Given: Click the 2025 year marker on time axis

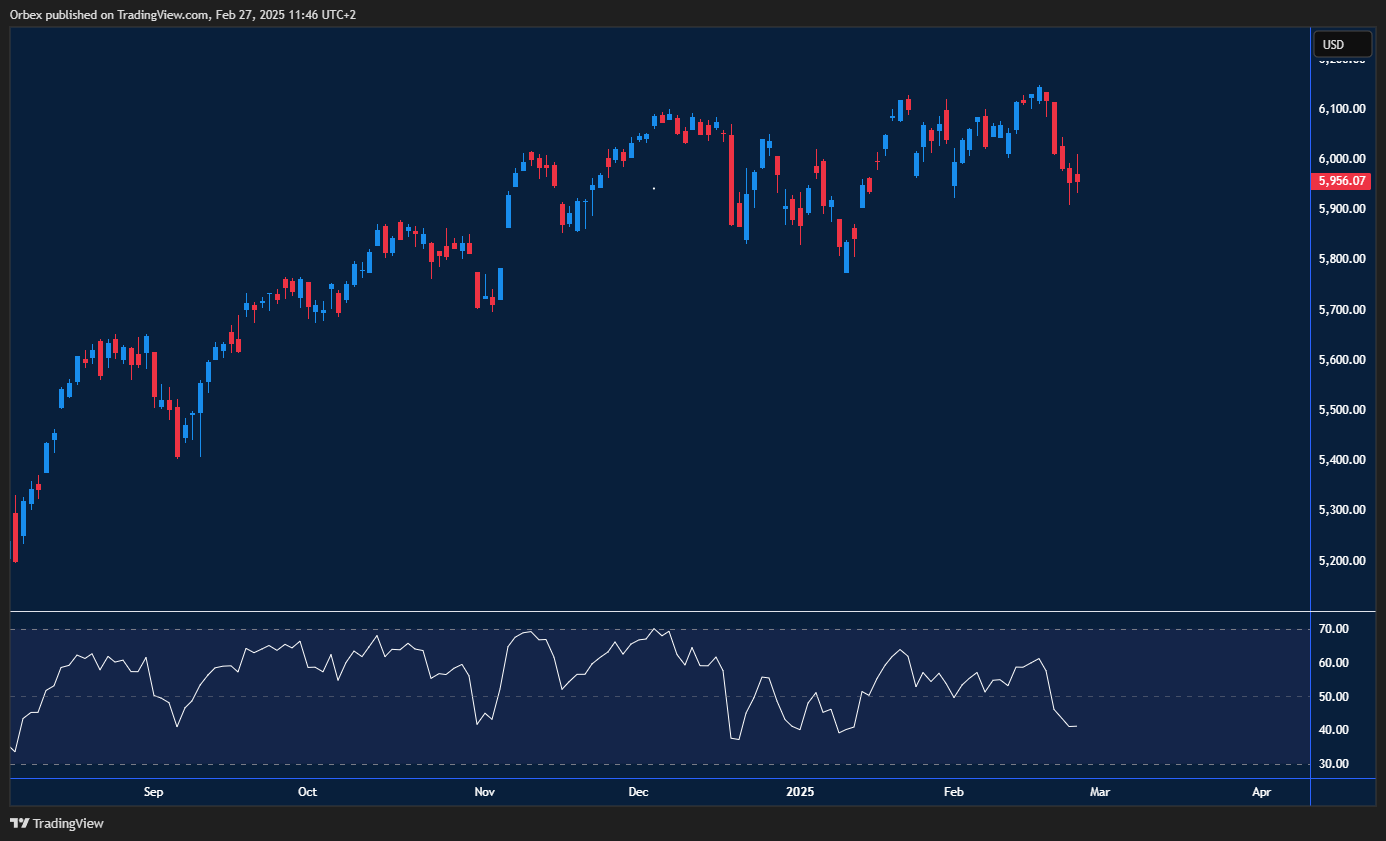Looking at the screenshot, I should [800, 792].
